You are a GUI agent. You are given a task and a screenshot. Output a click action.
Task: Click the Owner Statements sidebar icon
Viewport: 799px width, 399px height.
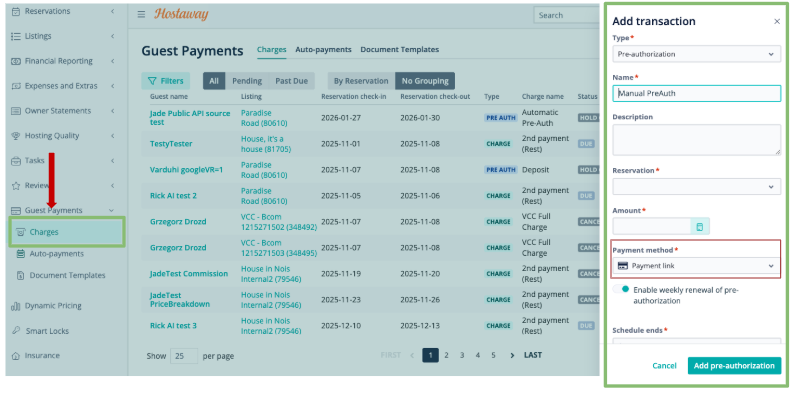16,111
